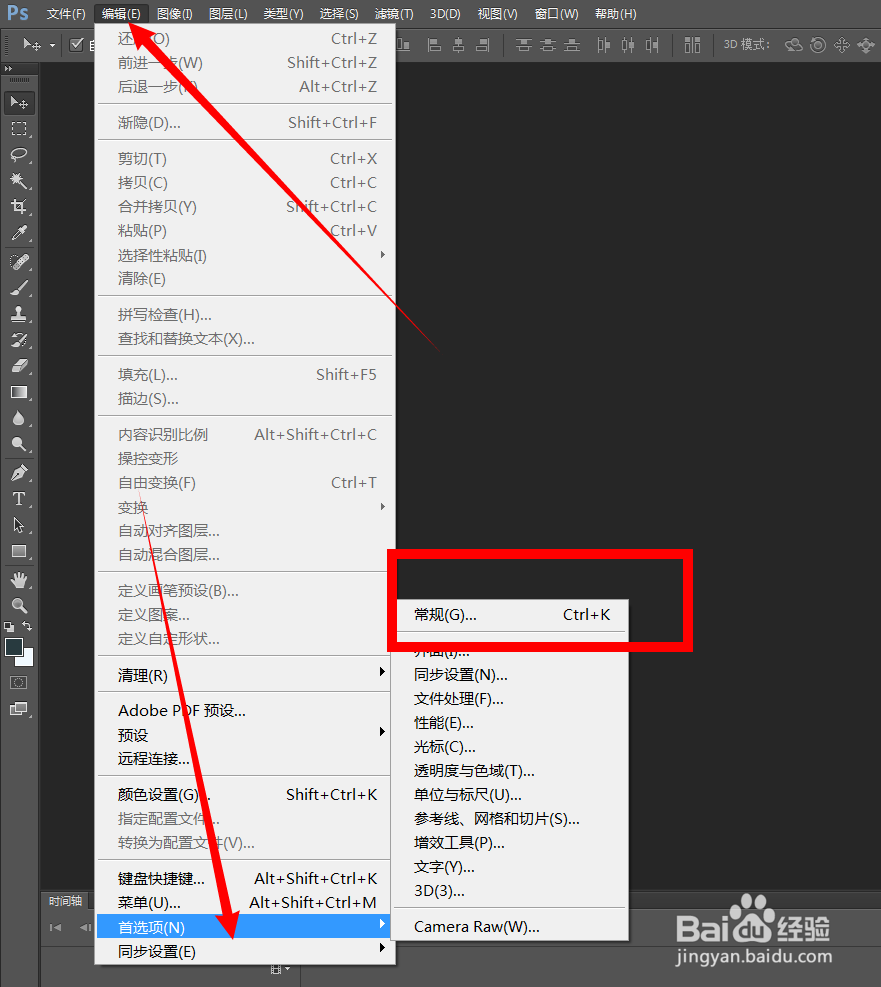
Task: Choose Camera Raw(W)... in the submenu
Action: click(x=511, y=927)
